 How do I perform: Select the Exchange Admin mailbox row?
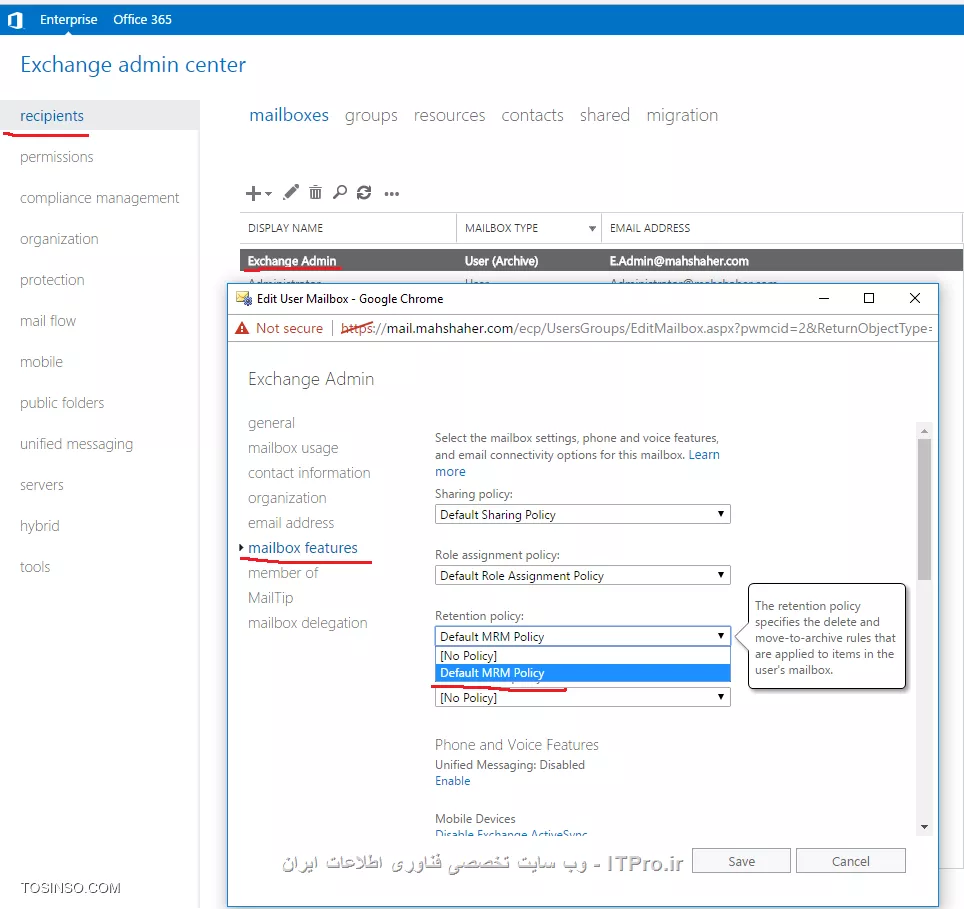[x=601, y=261]
